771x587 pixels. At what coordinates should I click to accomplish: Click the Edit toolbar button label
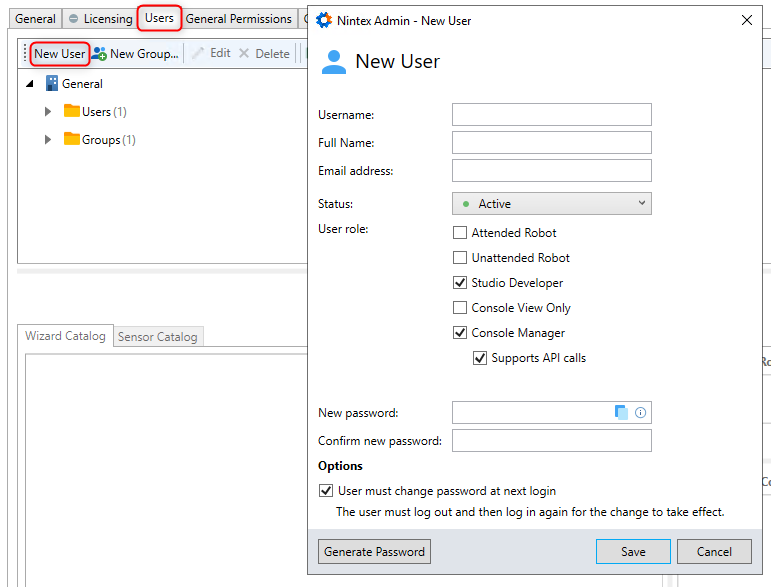tap(220, 53)
